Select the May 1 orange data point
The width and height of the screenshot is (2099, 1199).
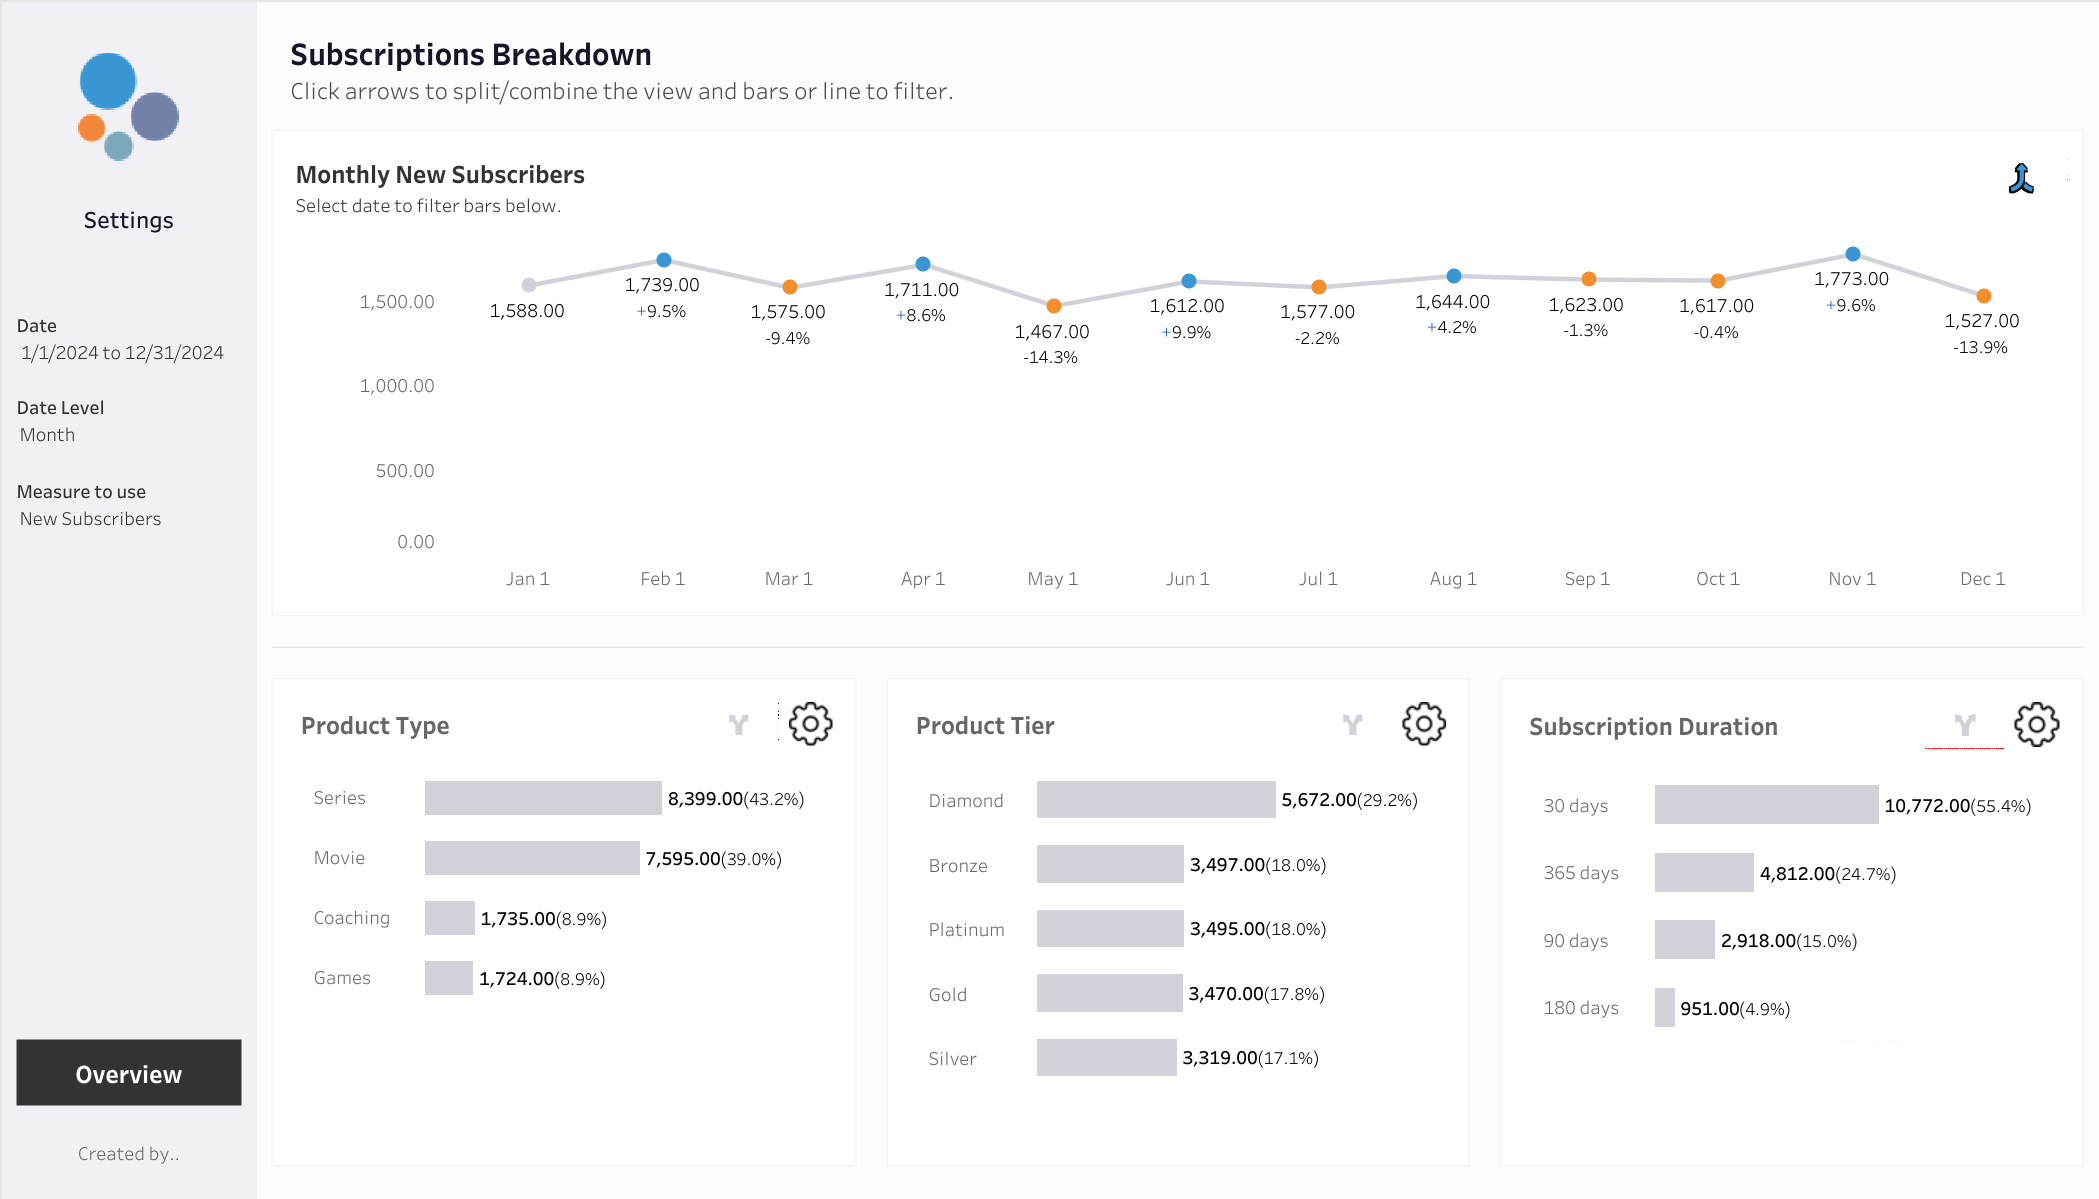1053,306
